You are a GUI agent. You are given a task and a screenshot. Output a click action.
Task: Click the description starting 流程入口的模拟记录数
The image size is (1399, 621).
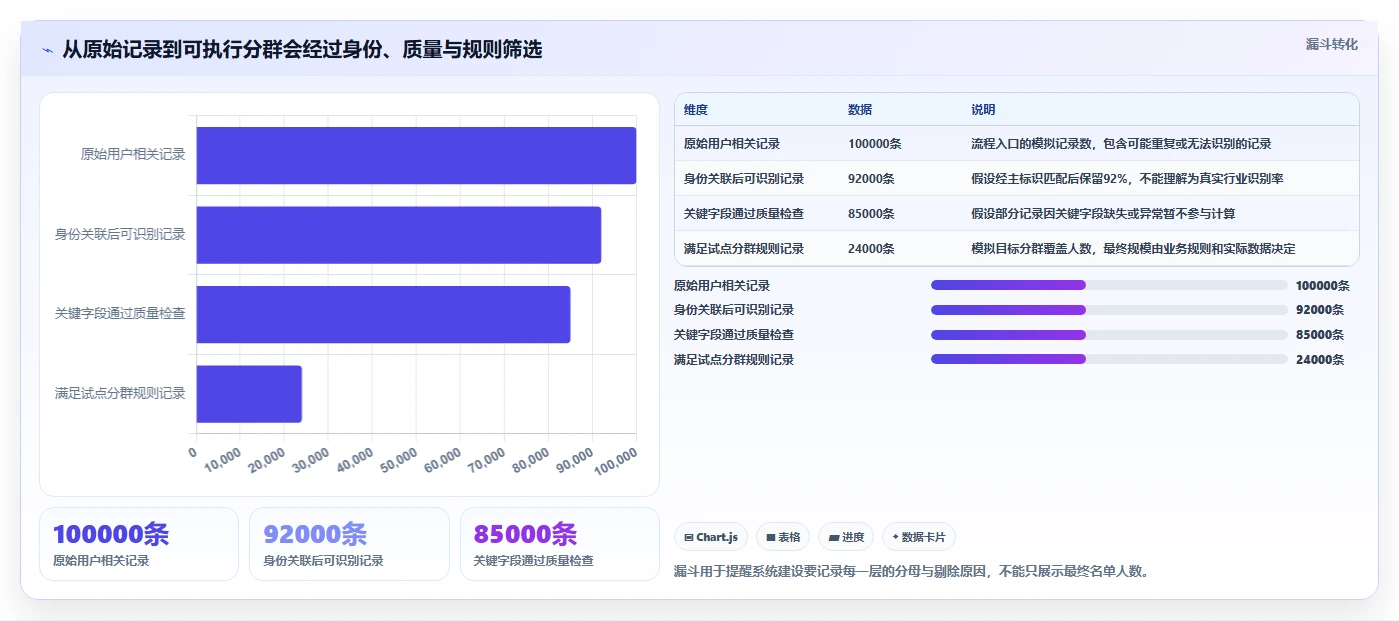(x=1121, y=144)
